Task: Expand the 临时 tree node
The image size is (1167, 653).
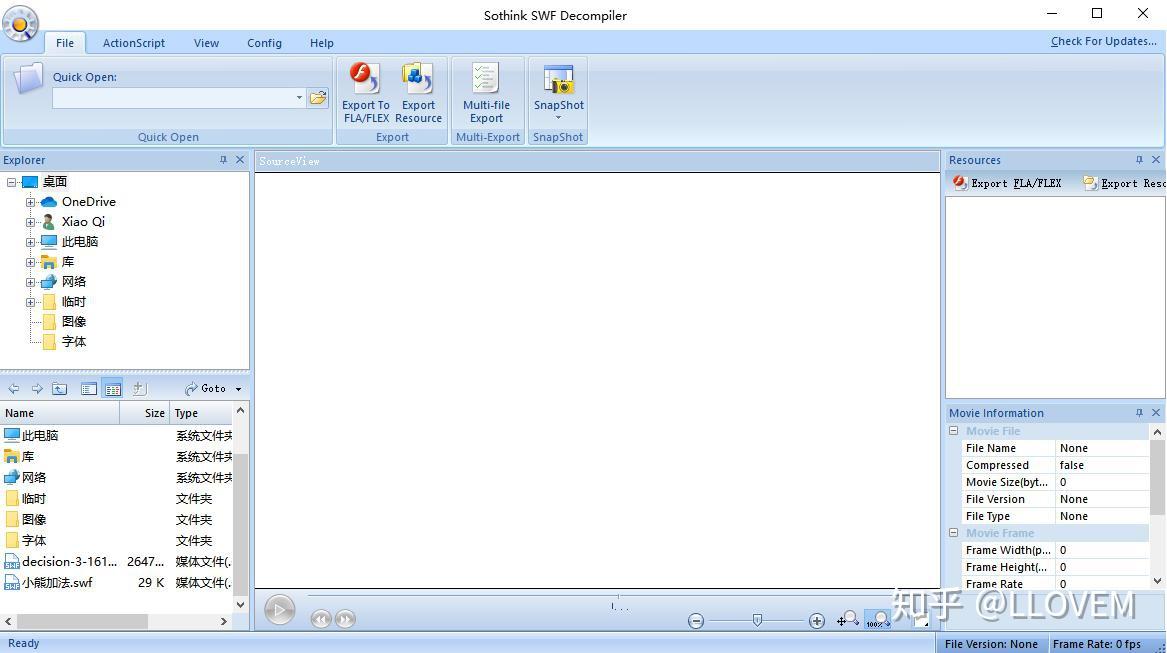Action: click(31, 302)
